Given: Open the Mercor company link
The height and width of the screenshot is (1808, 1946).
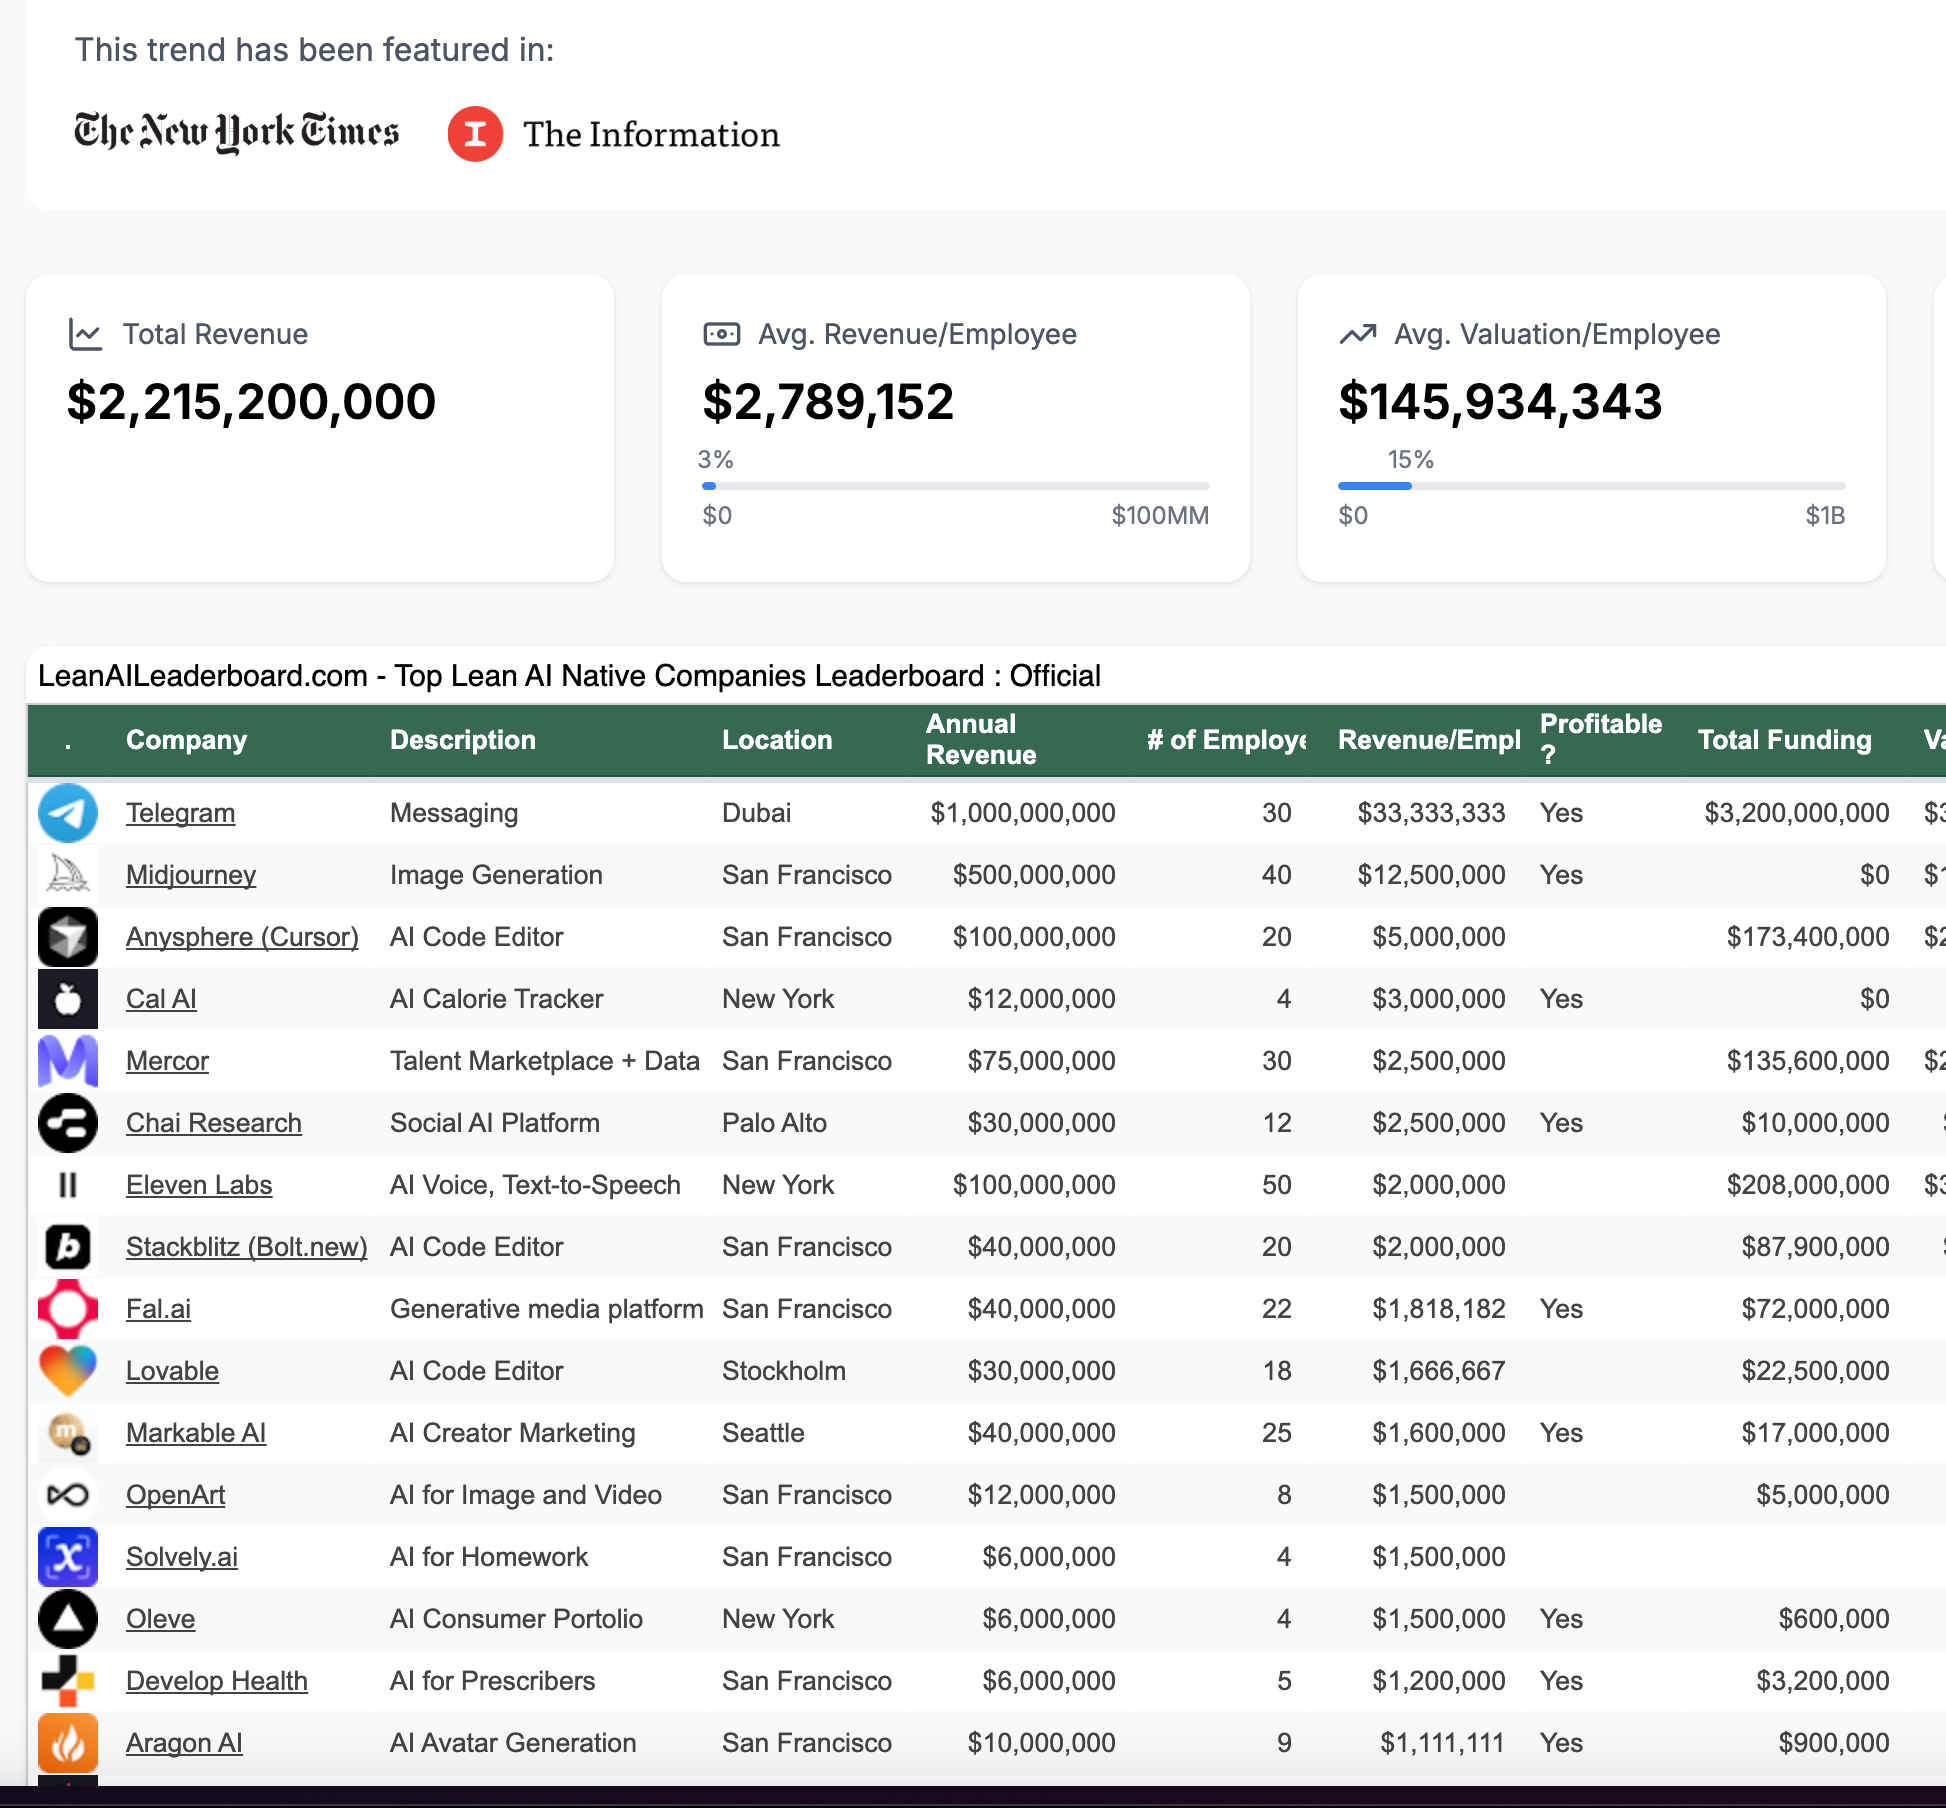Looking at the screenshot, I should click(x=167, y=1061).
